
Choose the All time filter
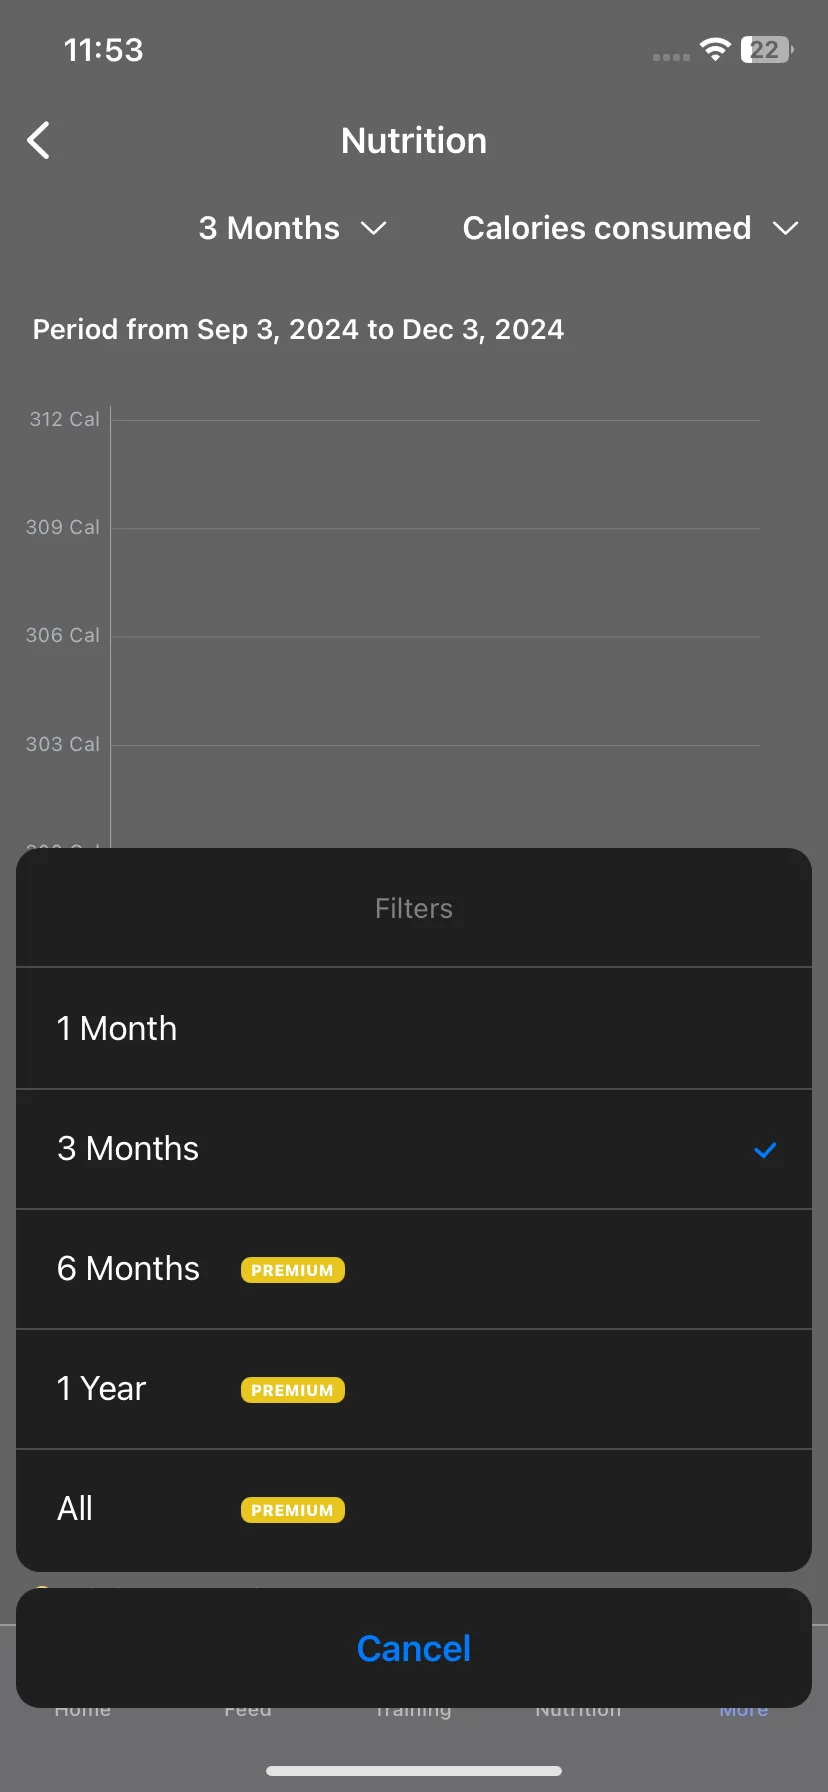[414, 1509]
